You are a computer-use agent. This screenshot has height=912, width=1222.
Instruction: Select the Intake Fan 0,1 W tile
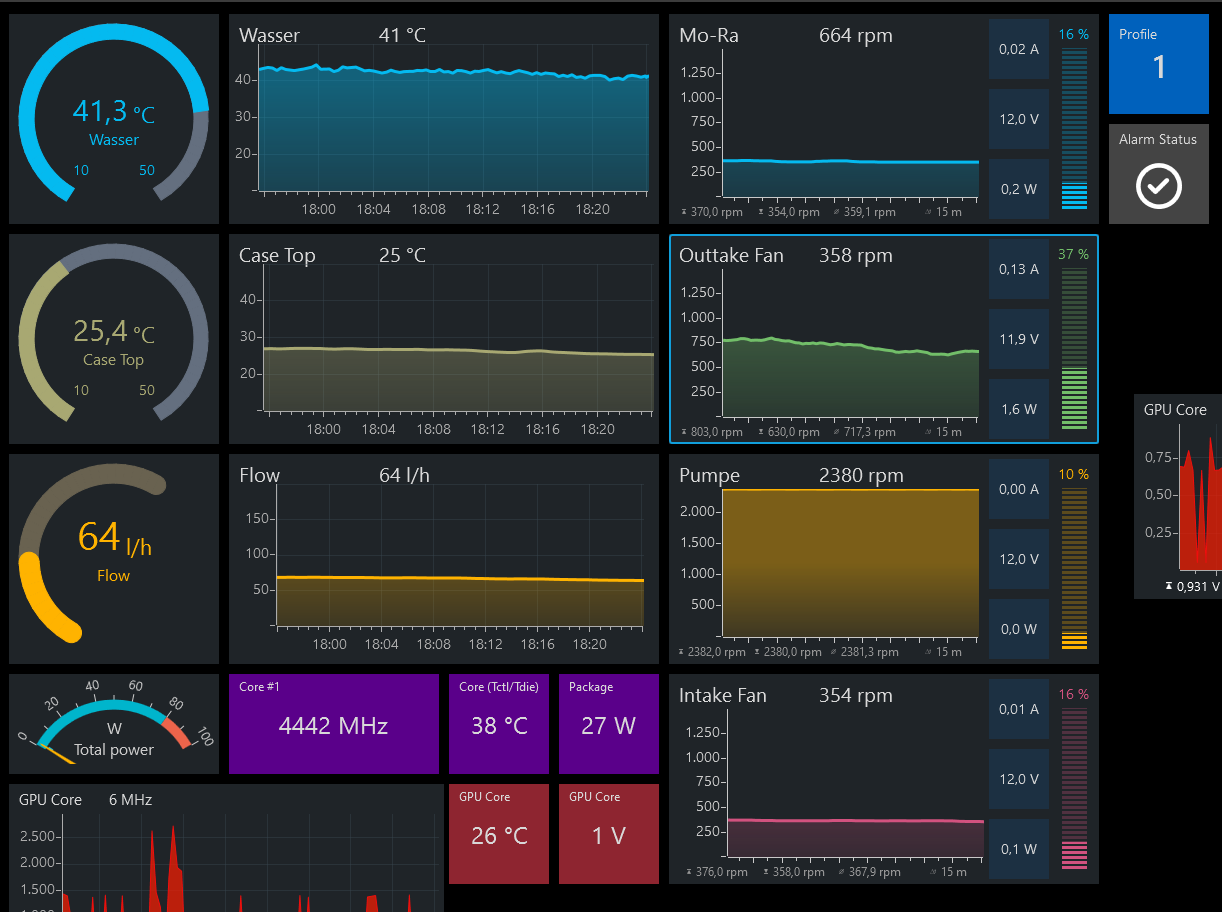[1019, 849]
